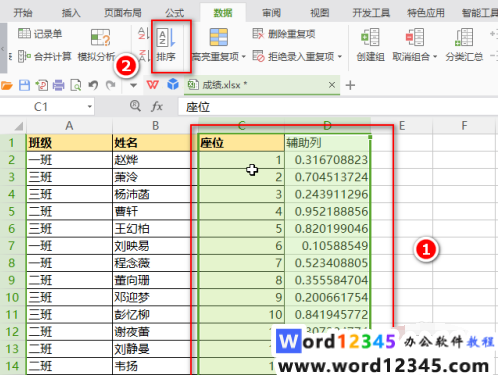
Task: Select row 5 header
Action: point(12,211)
